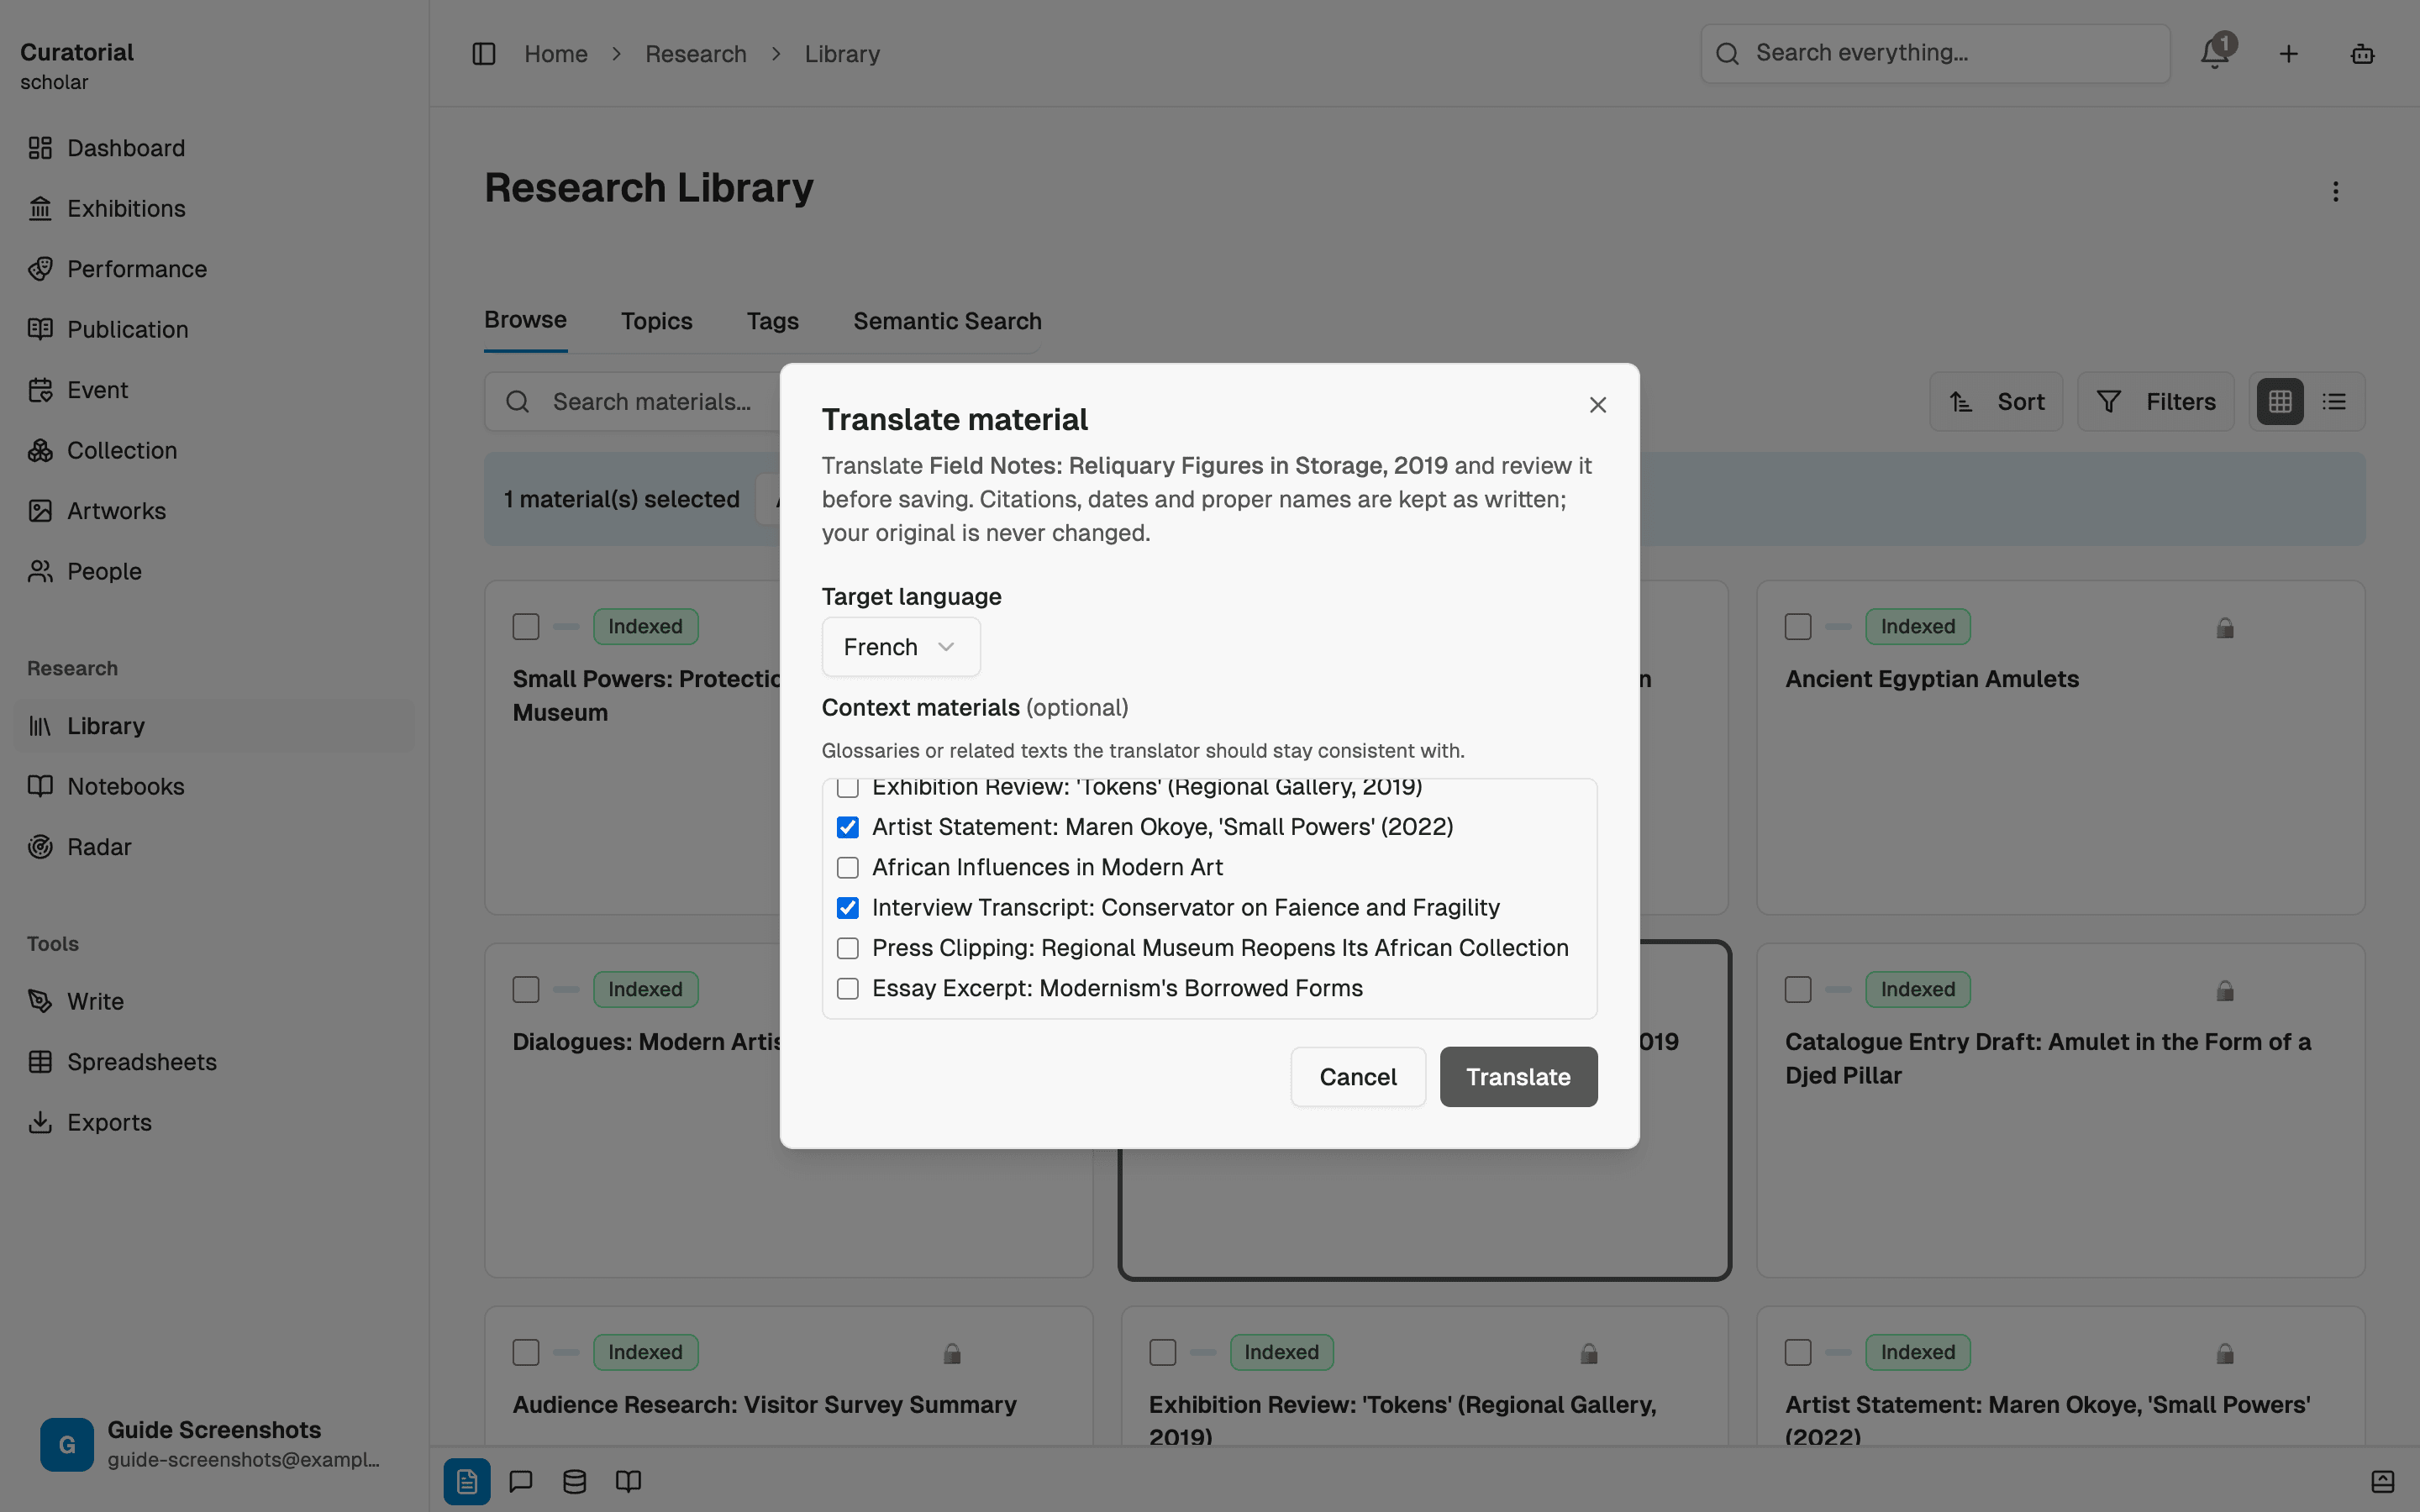2420x1512 pixels.
Task: Open the notifications bell
Action: pos(2215,53)
